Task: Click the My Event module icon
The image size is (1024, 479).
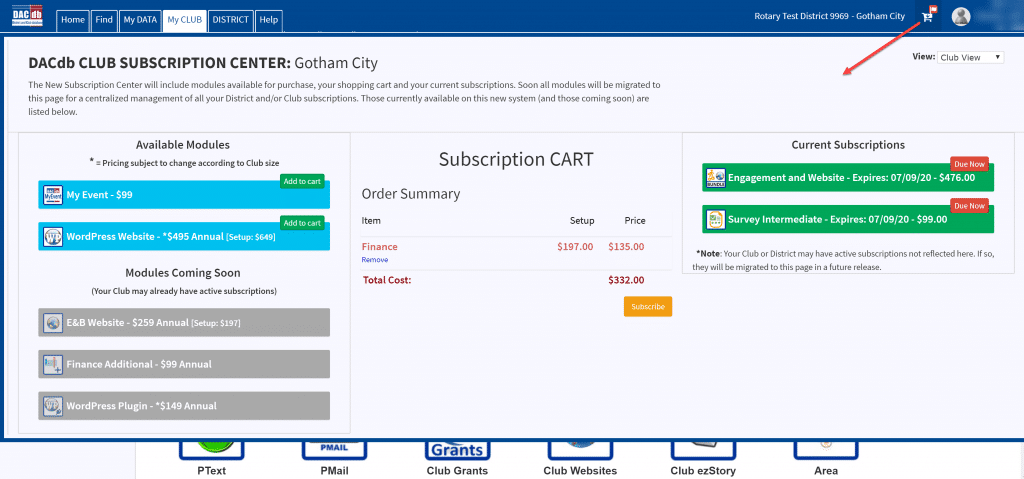Action: (53, 195)
